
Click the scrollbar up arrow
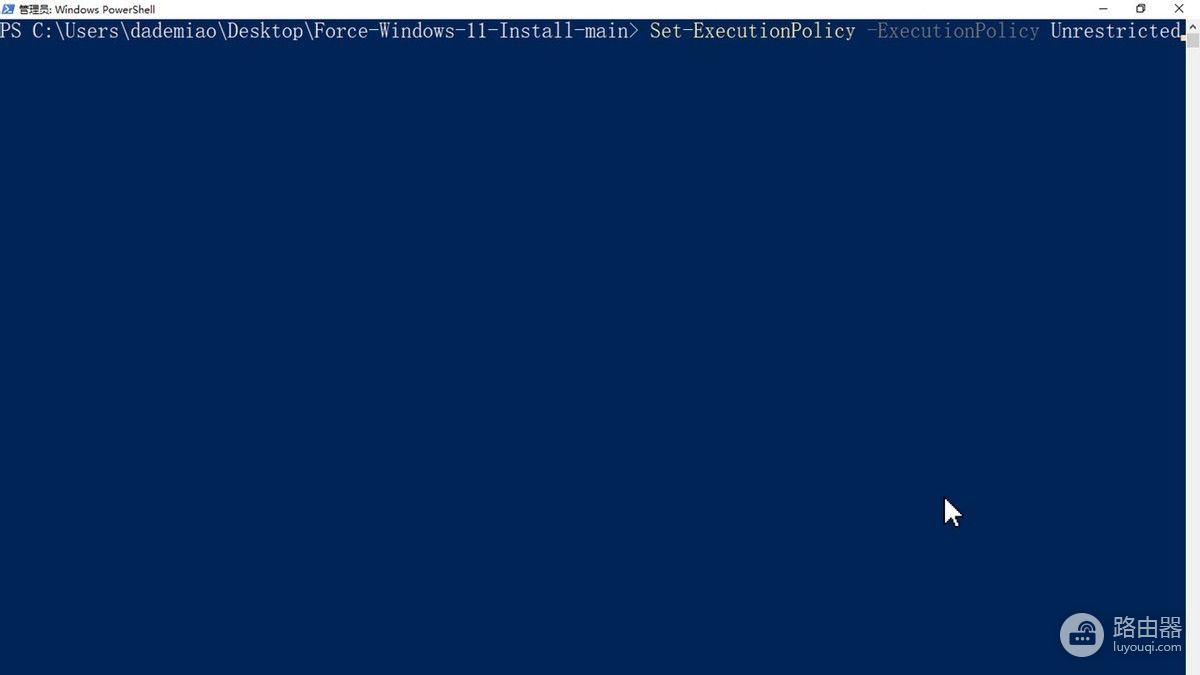(1192, 24)
